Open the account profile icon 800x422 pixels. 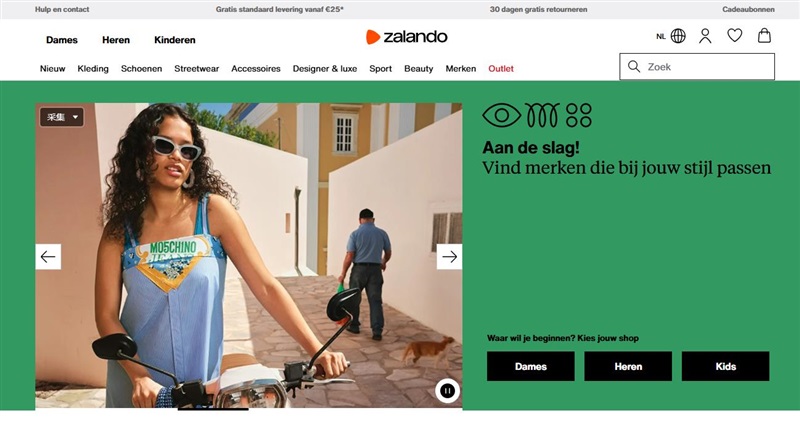pos(705,36)
